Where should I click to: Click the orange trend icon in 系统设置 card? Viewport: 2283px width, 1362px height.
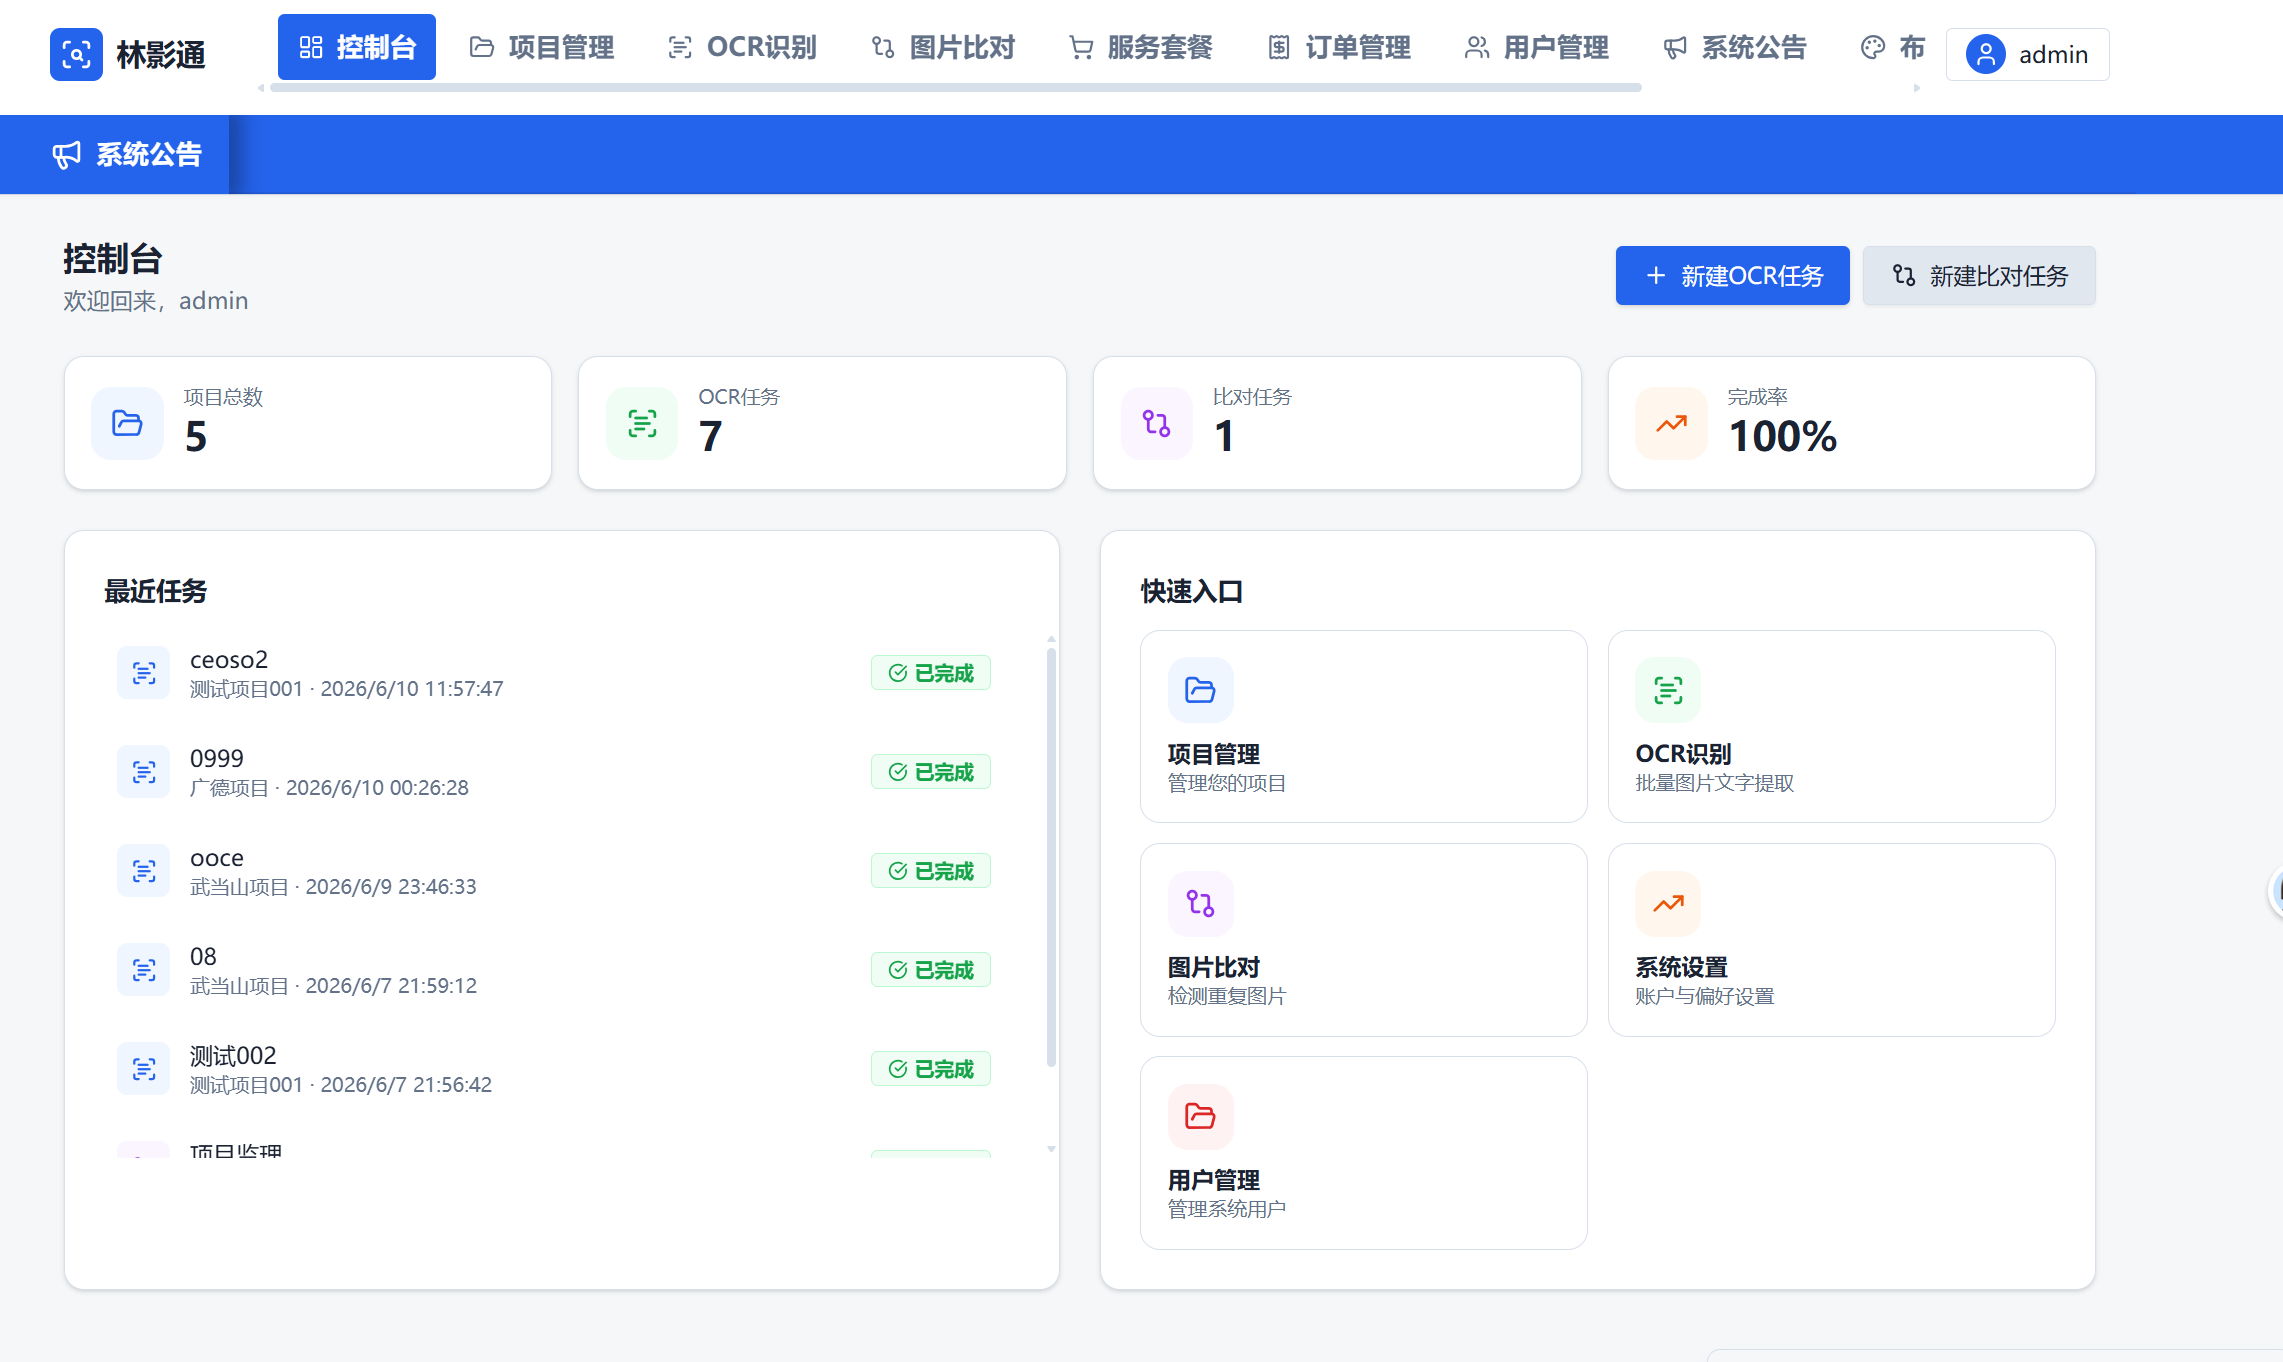pos(1668,903)
